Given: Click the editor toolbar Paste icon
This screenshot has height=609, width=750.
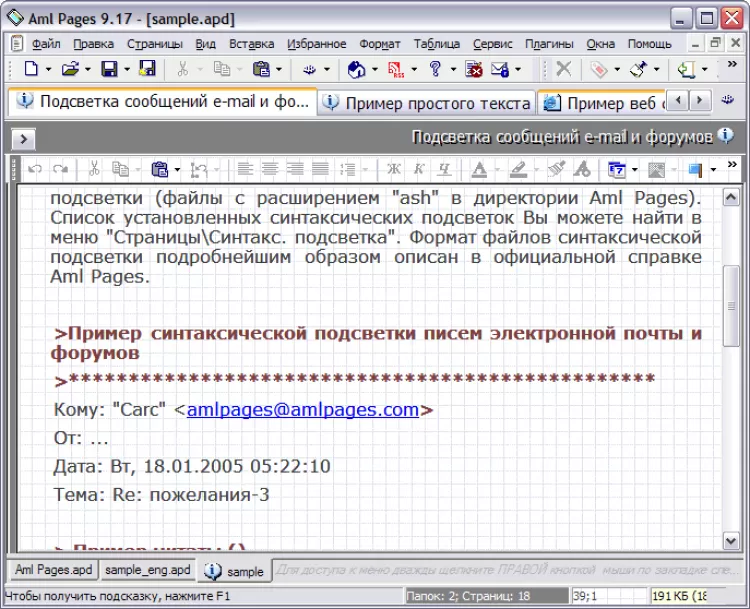Looking at the screenshot, I should click(x=160, y=169).
